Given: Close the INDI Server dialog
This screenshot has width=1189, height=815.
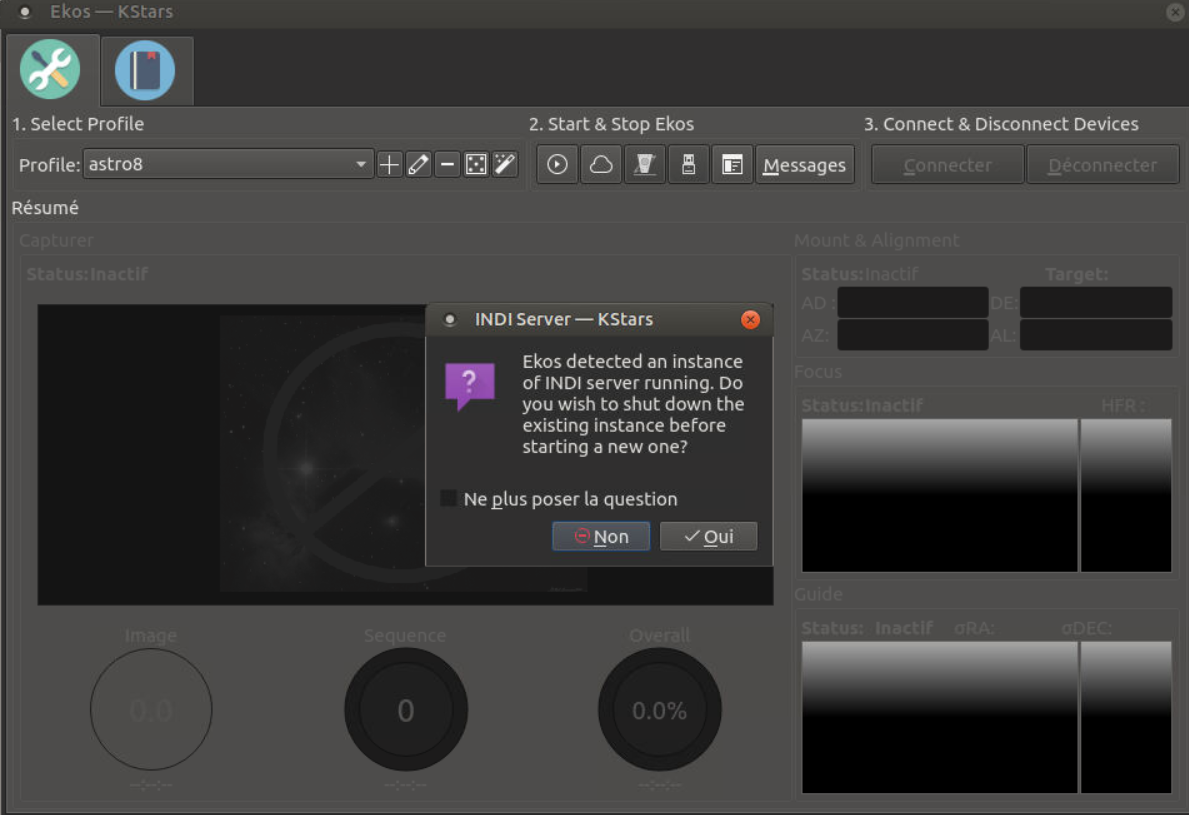Looking at the screenshot, I should coord(750,320).
